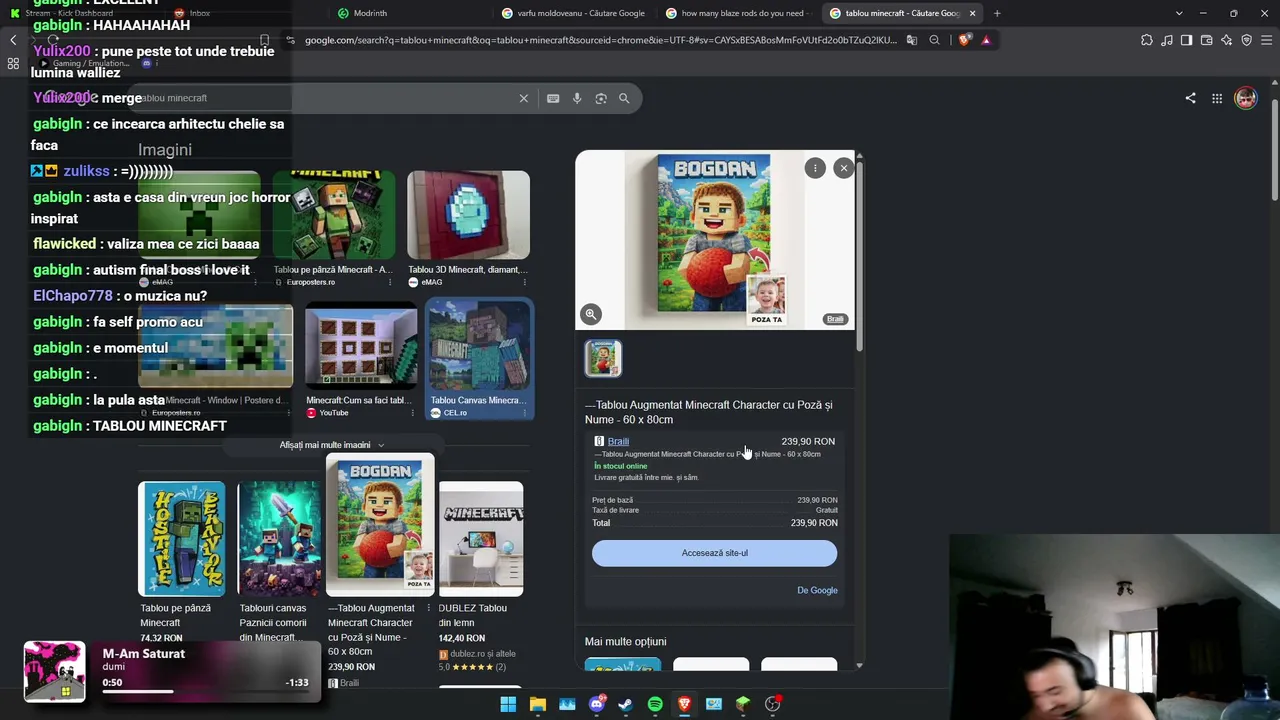This screenshot has height=720, width=1280.
Task: Open the on-screen keyboard input tool
Action: [x=553, y=98]
